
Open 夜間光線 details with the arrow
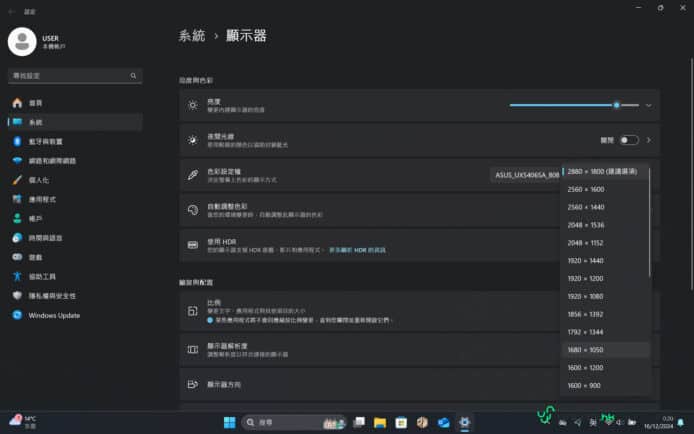coord(649,140)
